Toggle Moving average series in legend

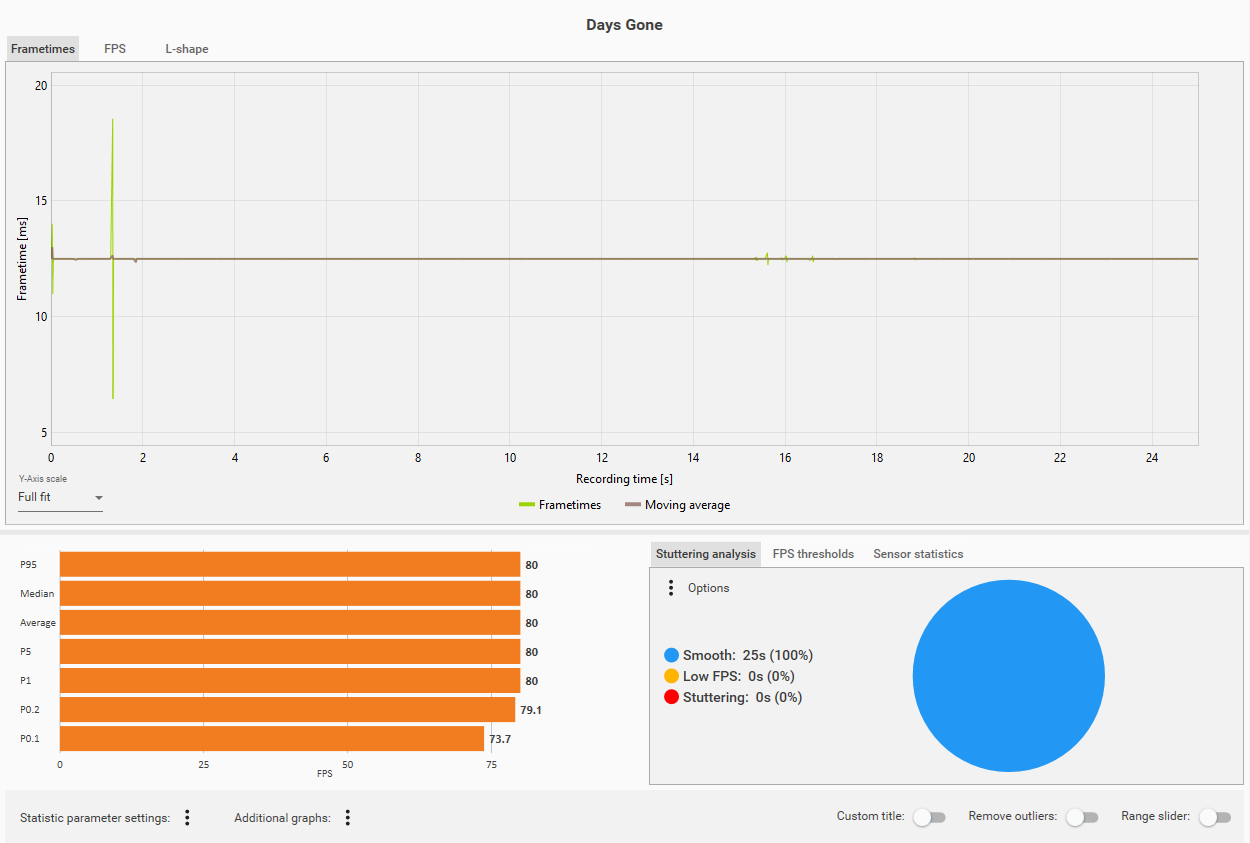point(677,505)
